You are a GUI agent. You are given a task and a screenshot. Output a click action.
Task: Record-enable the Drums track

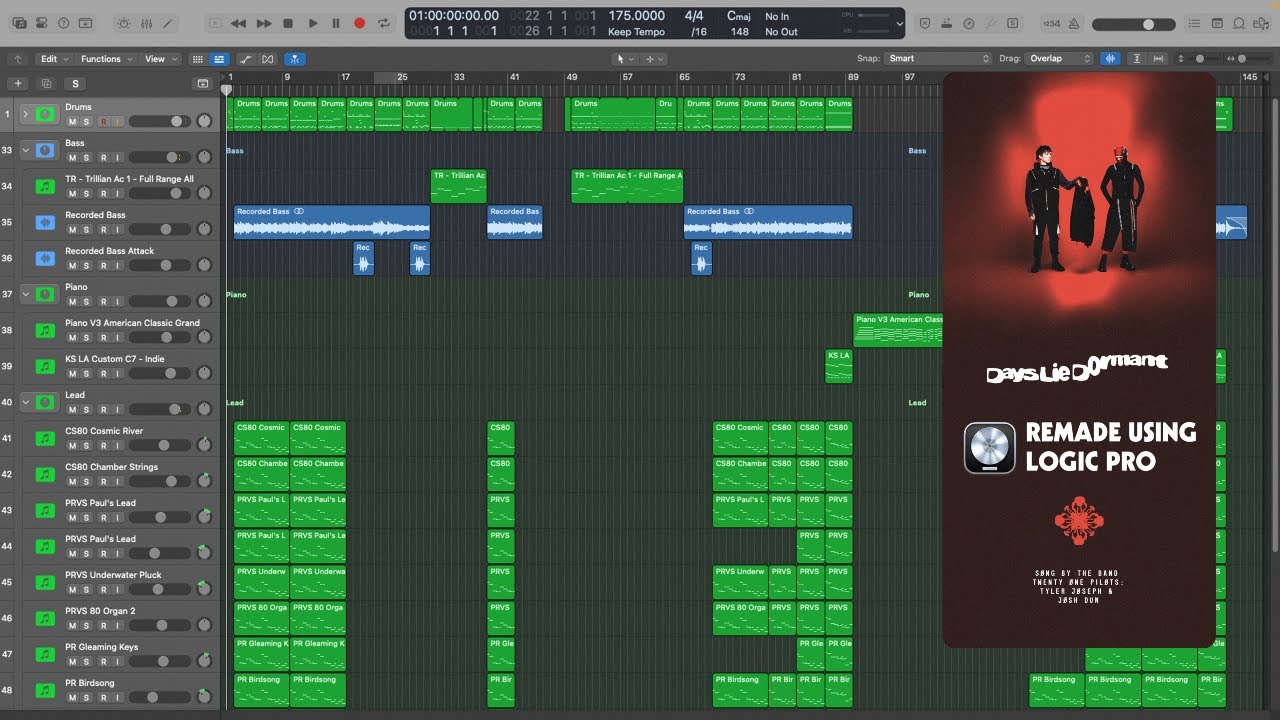point(102,121)
